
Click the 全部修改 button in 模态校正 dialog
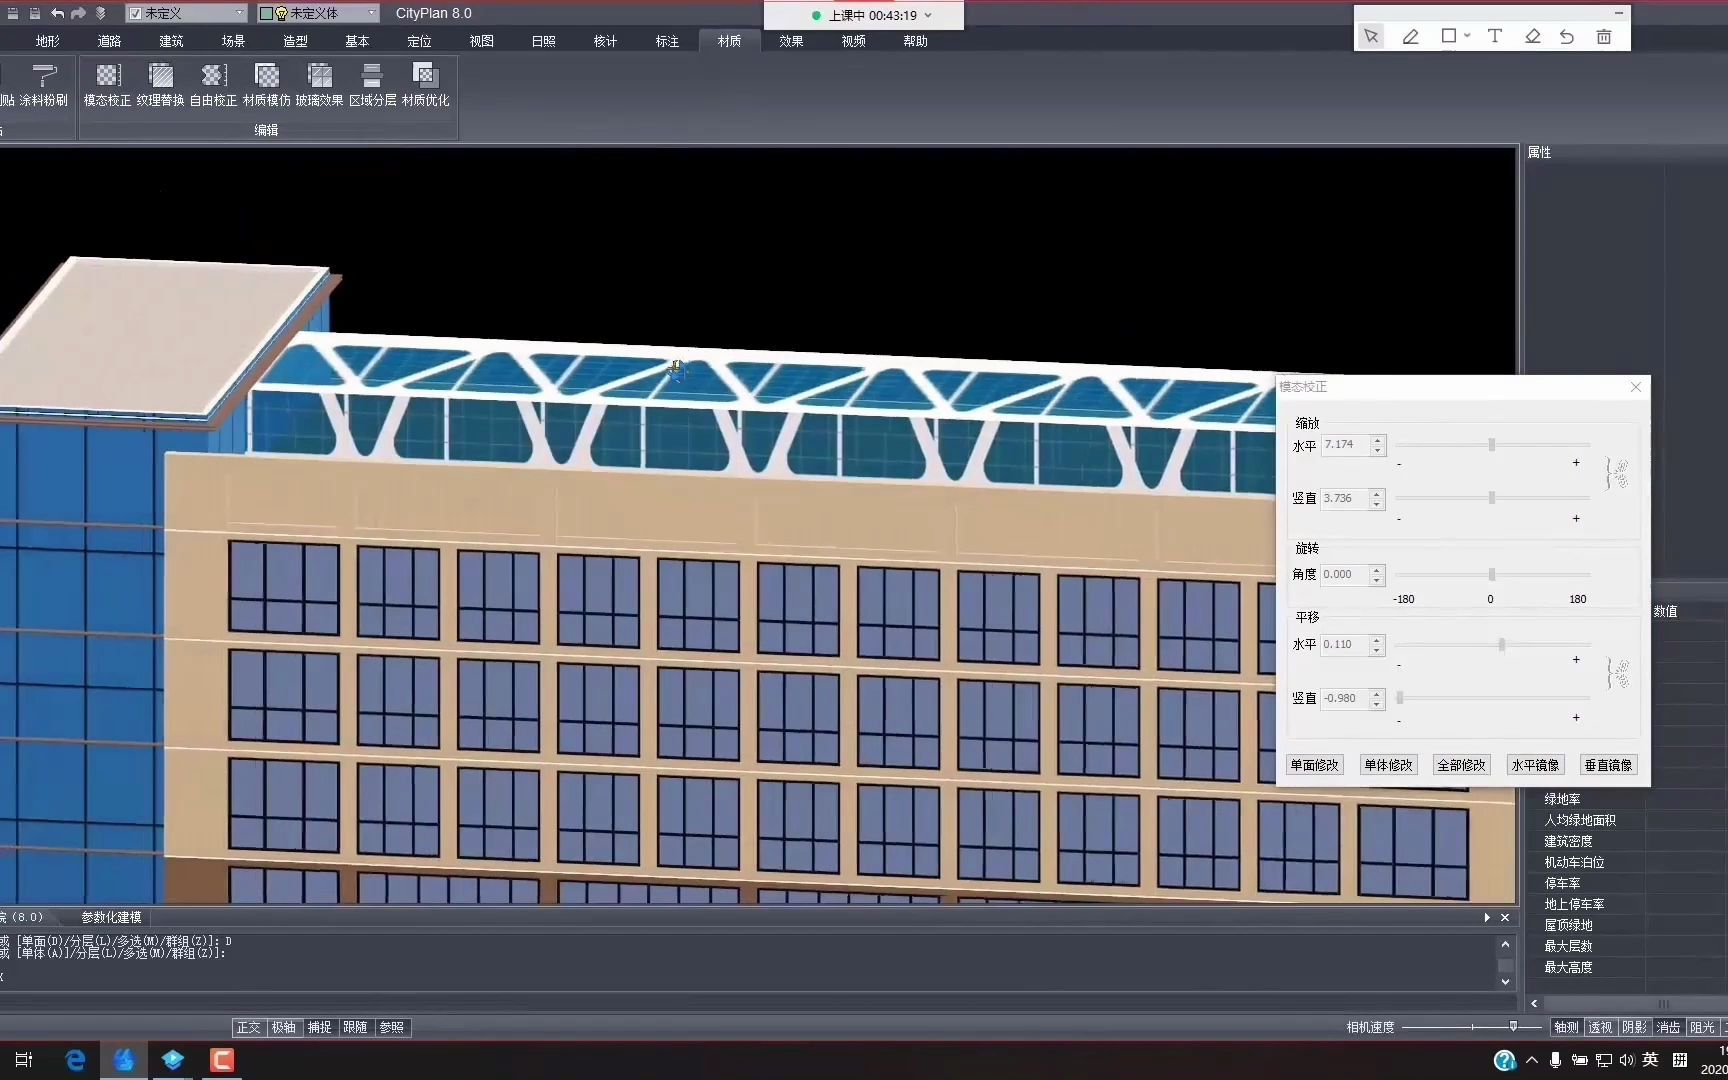(1461, 764)
